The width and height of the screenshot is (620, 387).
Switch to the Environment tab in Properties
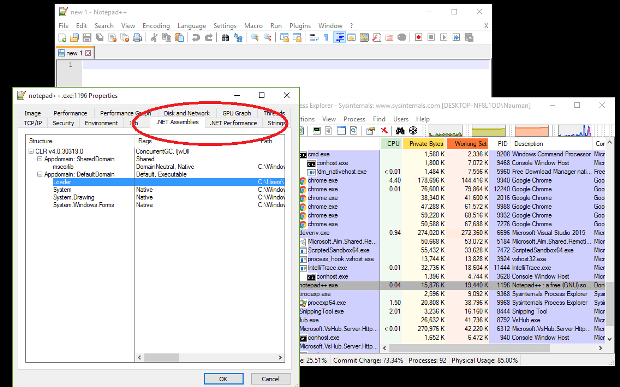(101, 123)
